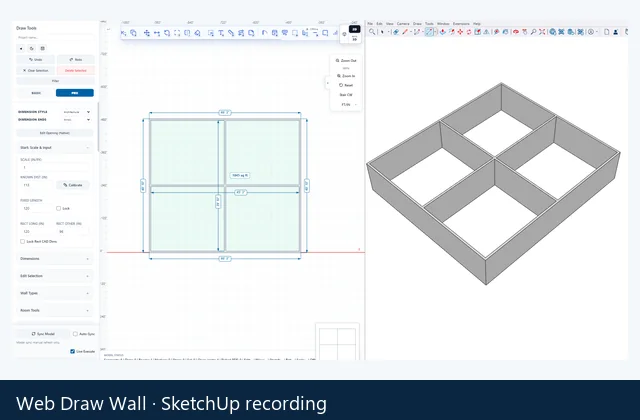Viewport: 640px width, 420px height.
Task: Toggle the Snap Off button
Action: click(x=346, y=95)
